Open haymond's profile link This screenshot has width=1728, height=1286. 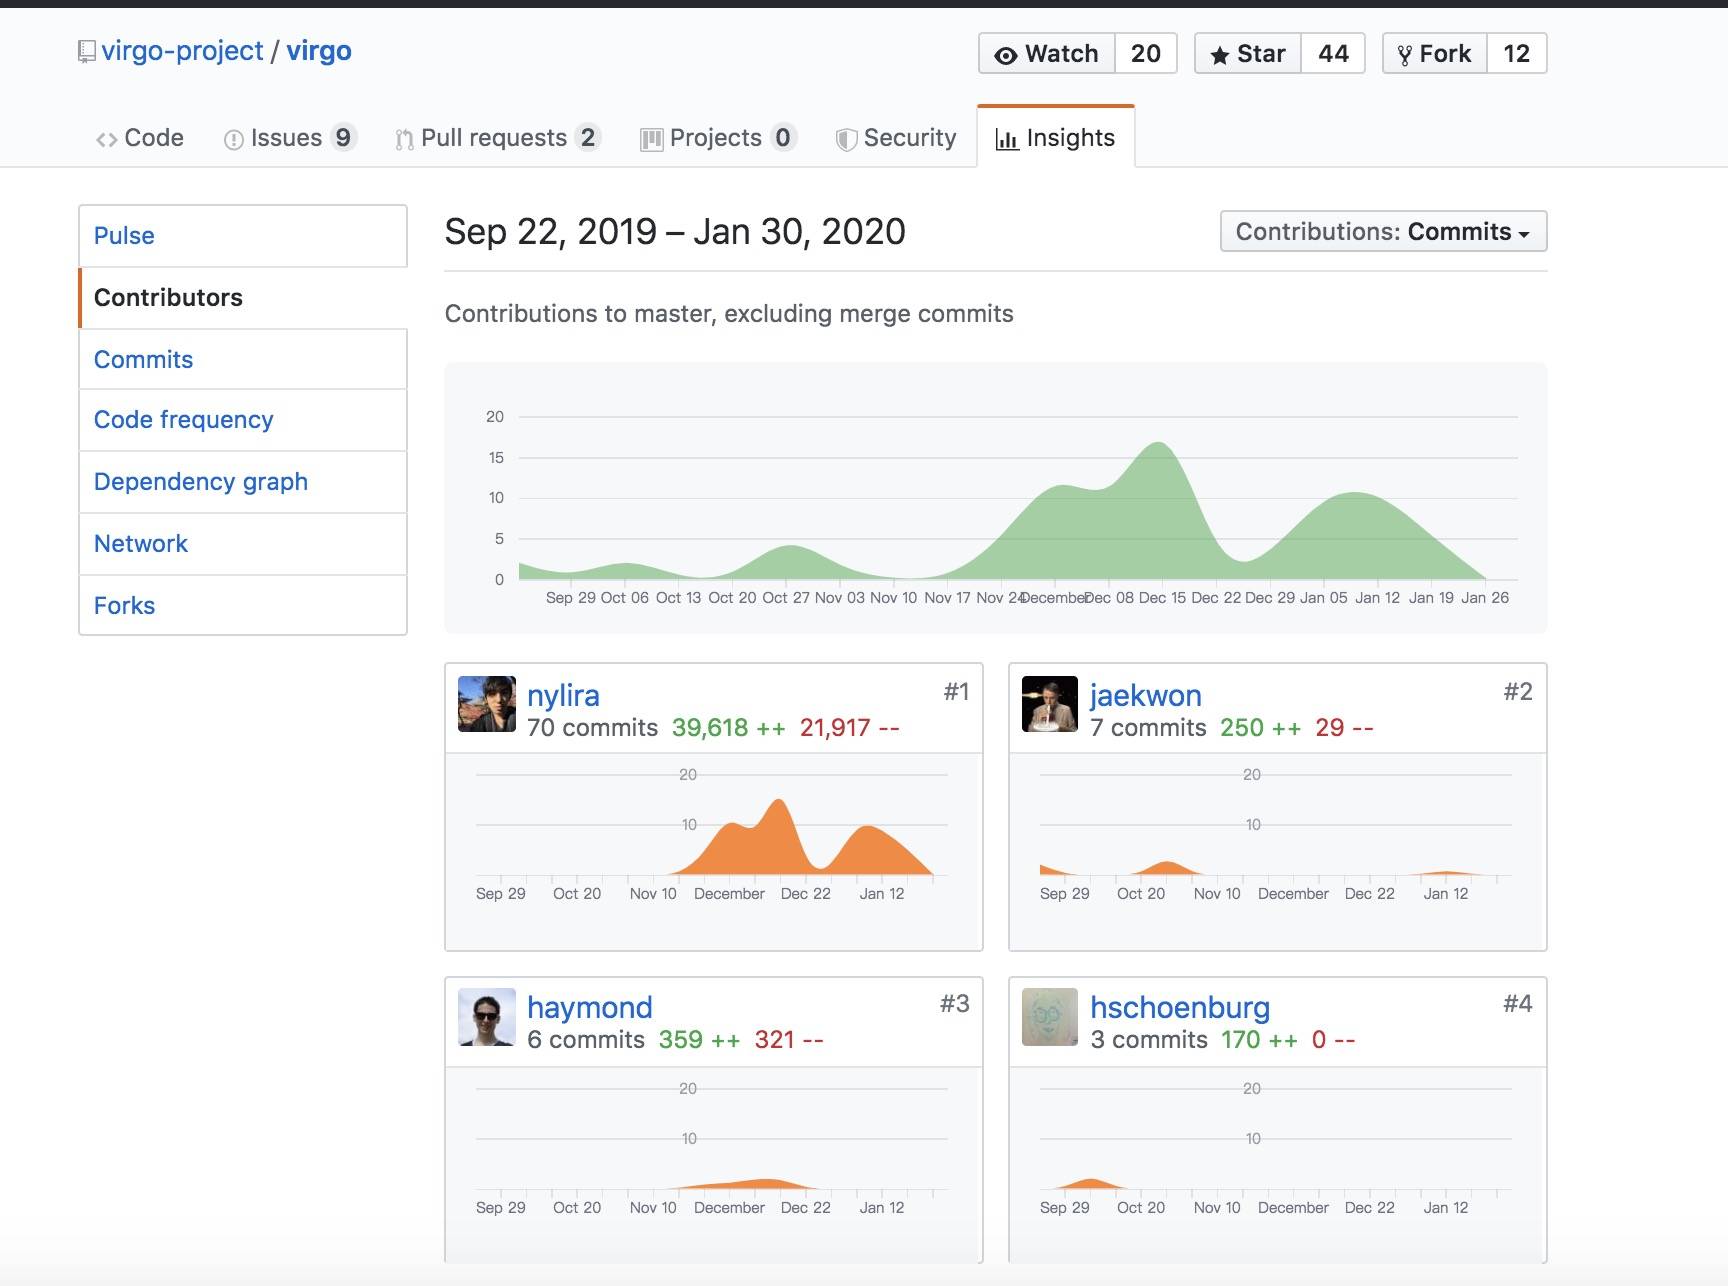pyautogui.click(x=590, y=1007)
